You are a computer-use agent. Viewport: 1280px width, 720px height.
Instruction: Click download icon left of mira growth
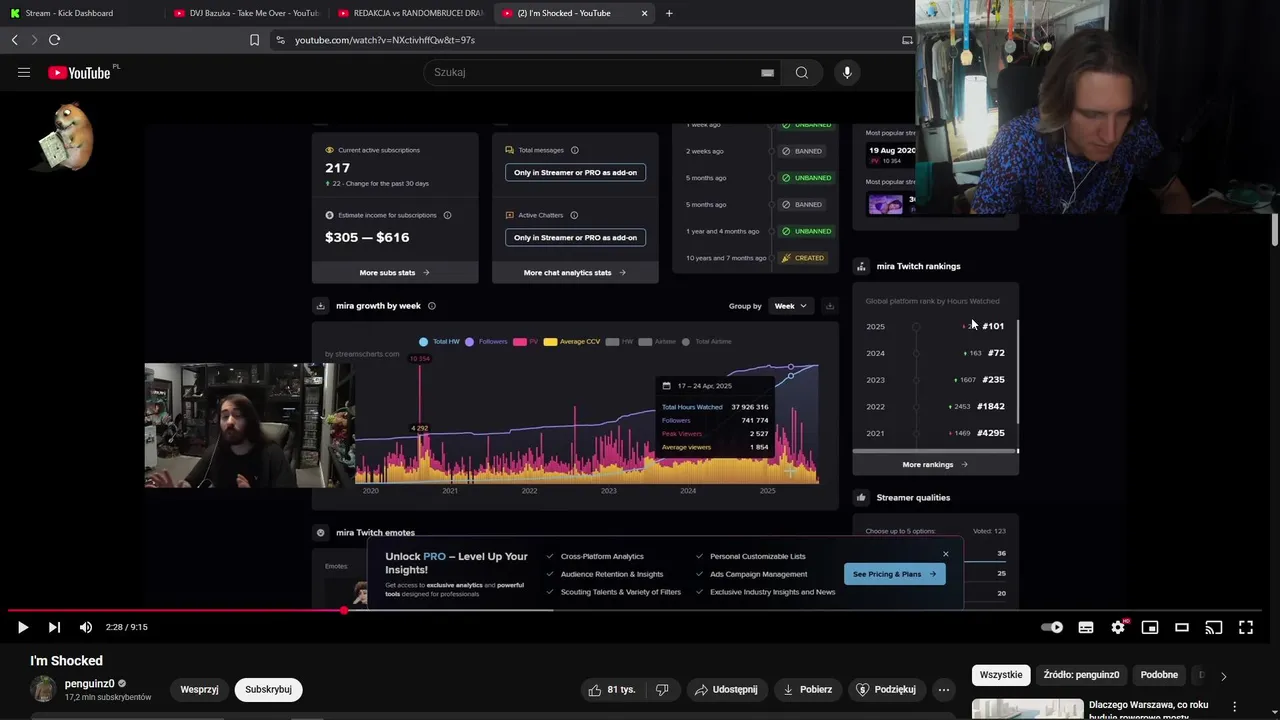click(320, 306)
